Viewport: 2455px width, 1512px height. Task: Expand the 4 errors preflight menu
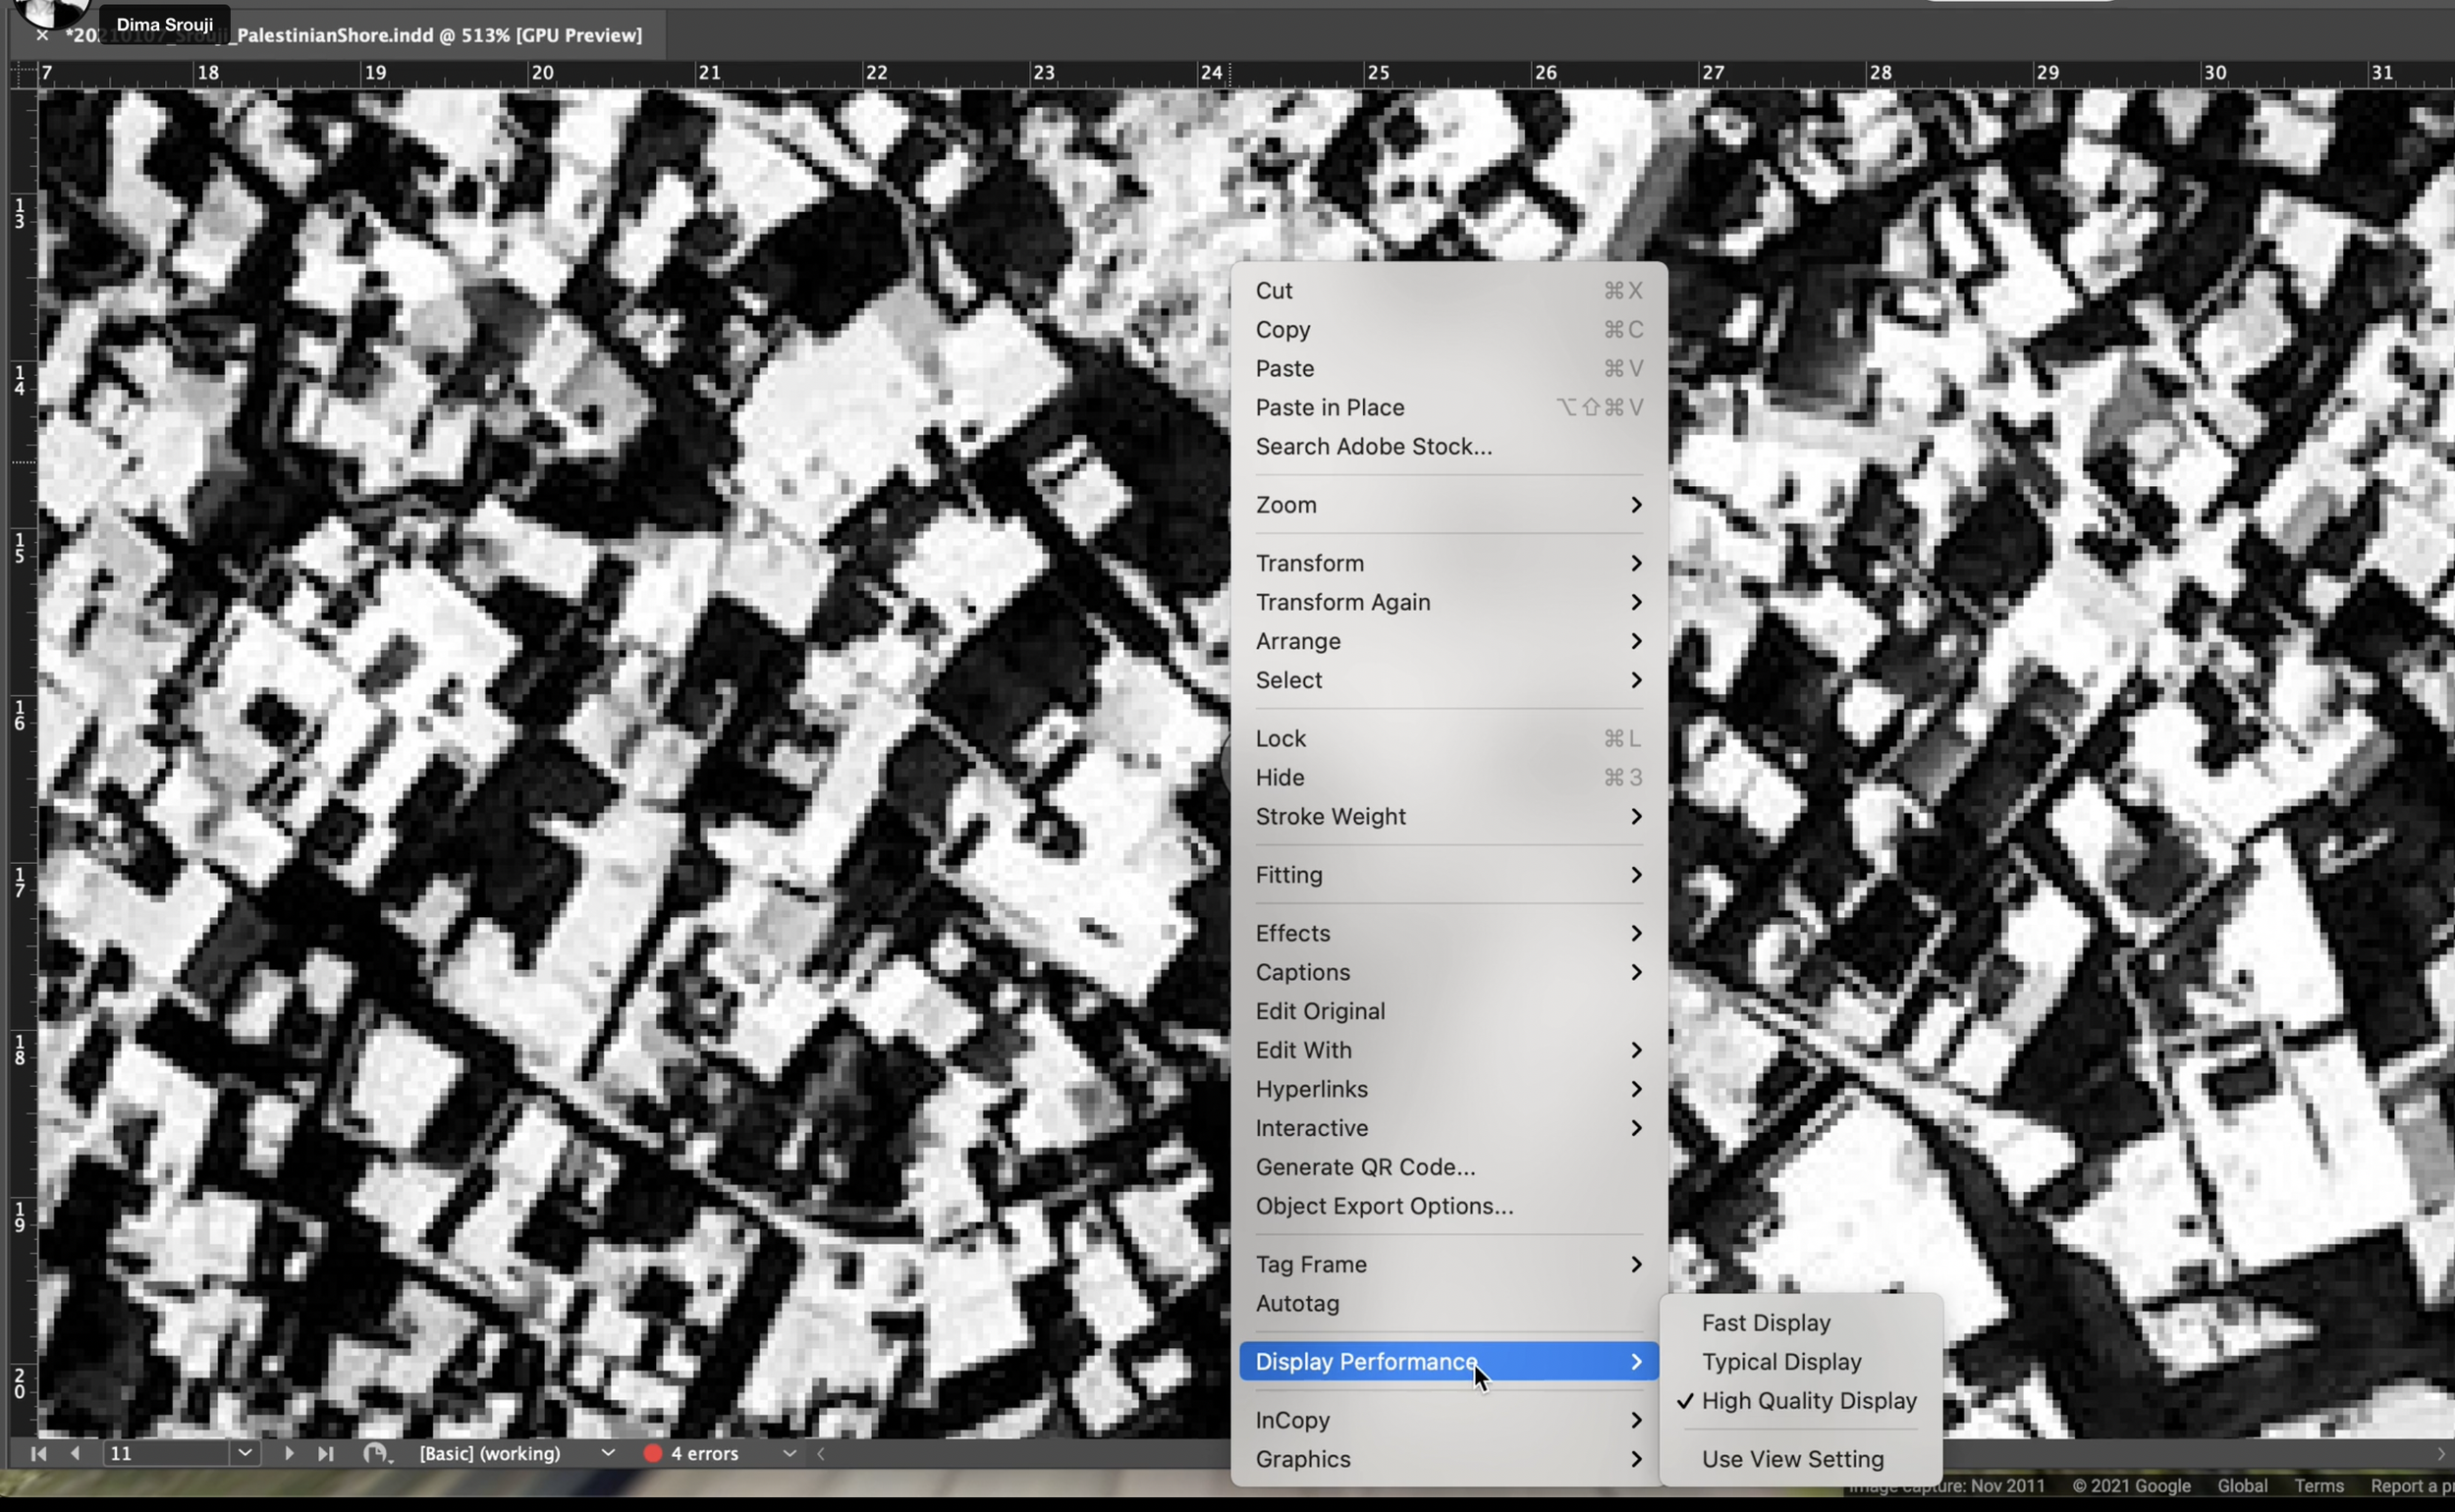pyautogui.click(x=789, y=1454)
